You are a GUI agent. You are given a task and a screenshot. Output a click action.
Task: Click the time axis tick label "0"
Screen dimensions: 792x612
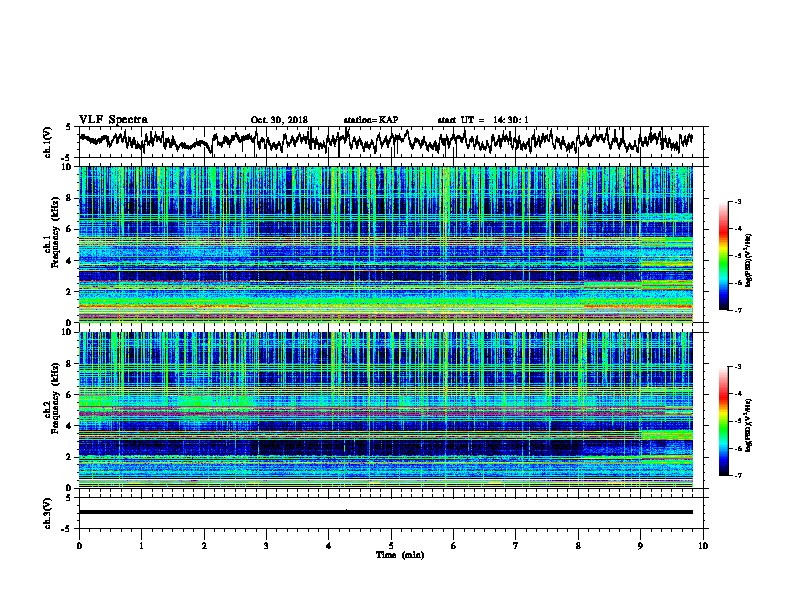click(79, 546)
